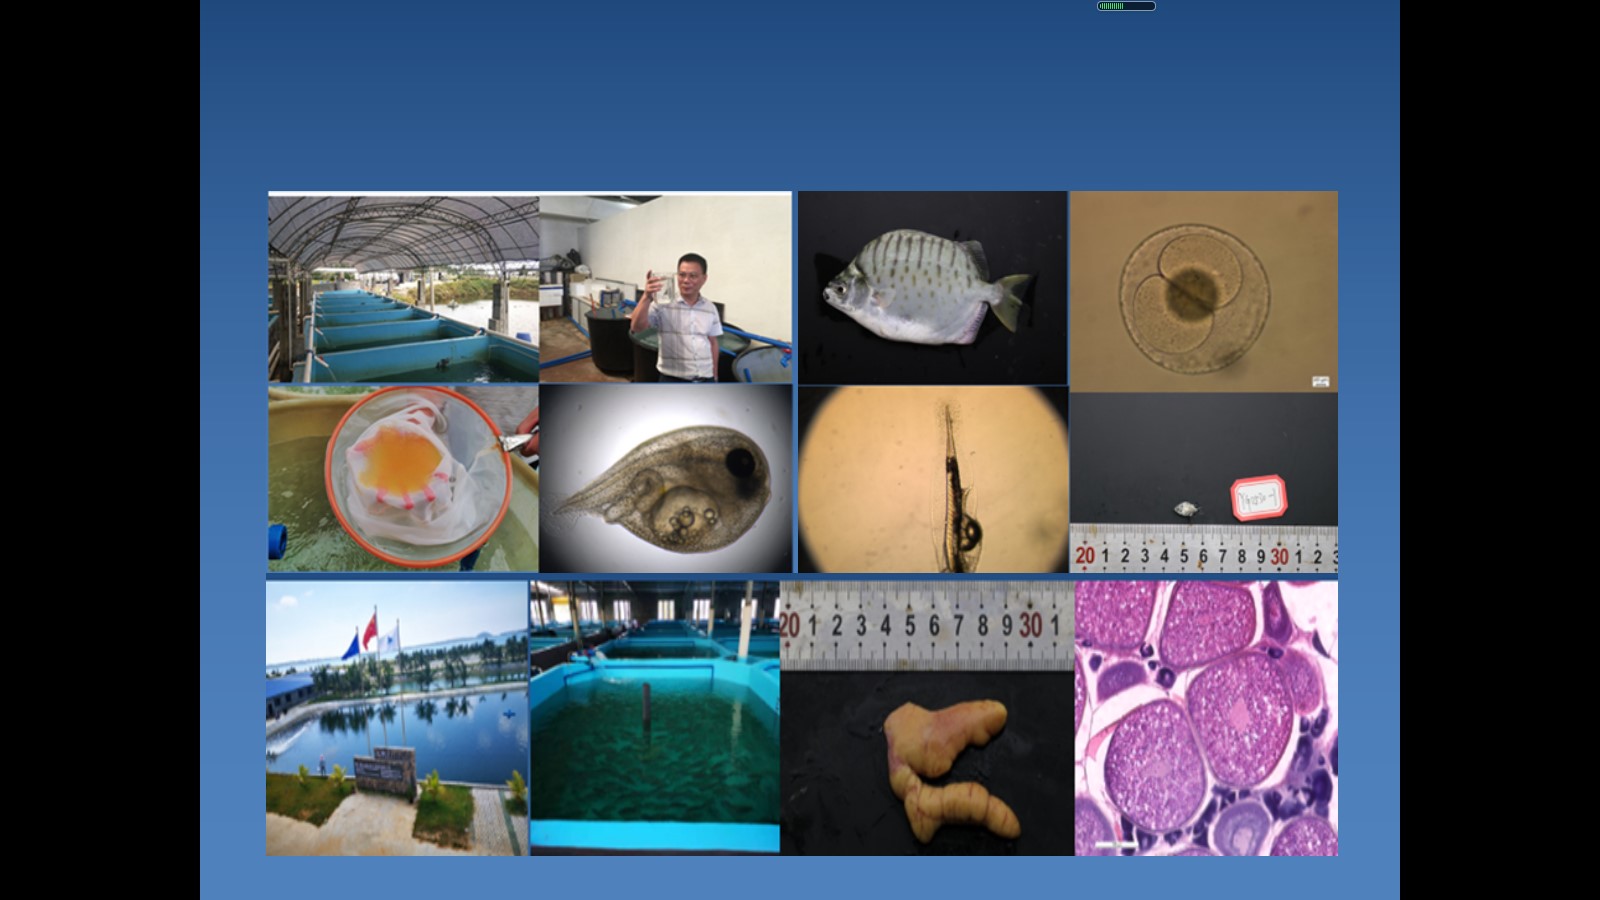Screen dimensions: 1600x900
Task: Select the orange-rimmed net with eggs photo
Action: (x=403, y=478)
